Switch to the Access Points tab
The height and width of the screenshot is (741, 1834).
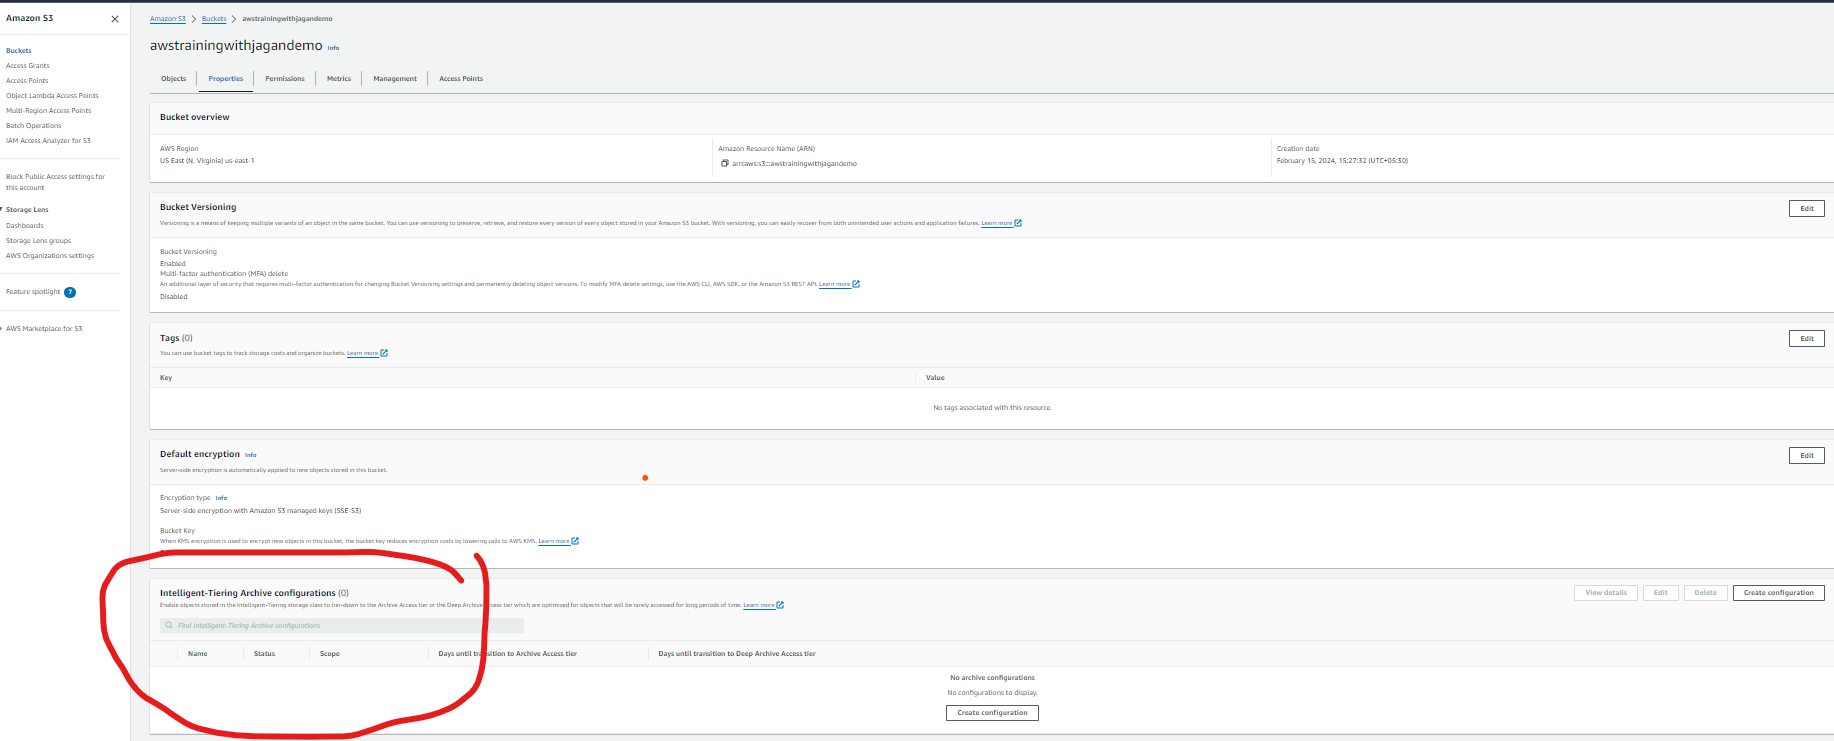pyautogui.click(x=461, y=78)
